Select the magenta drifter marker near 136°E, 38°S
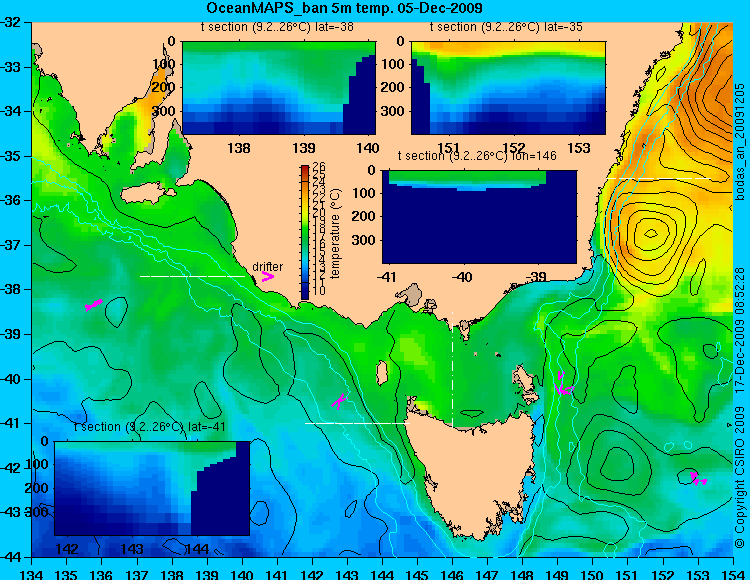Viewport: 750px width, 580px height. coord(93,305)
